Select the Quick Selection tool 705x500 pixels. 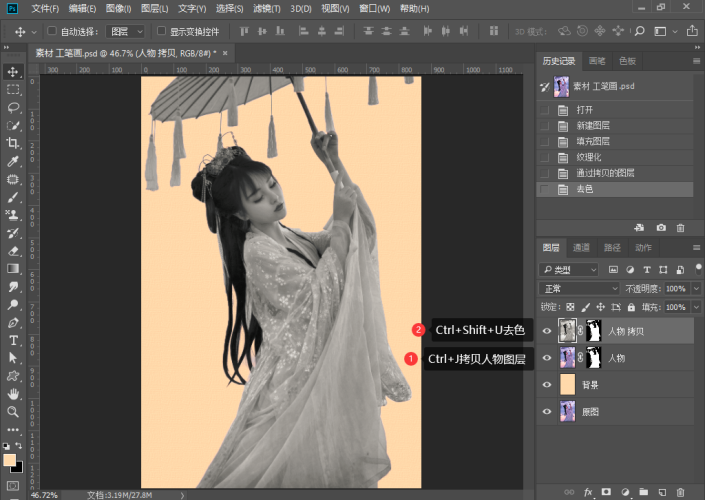[13, 125]
